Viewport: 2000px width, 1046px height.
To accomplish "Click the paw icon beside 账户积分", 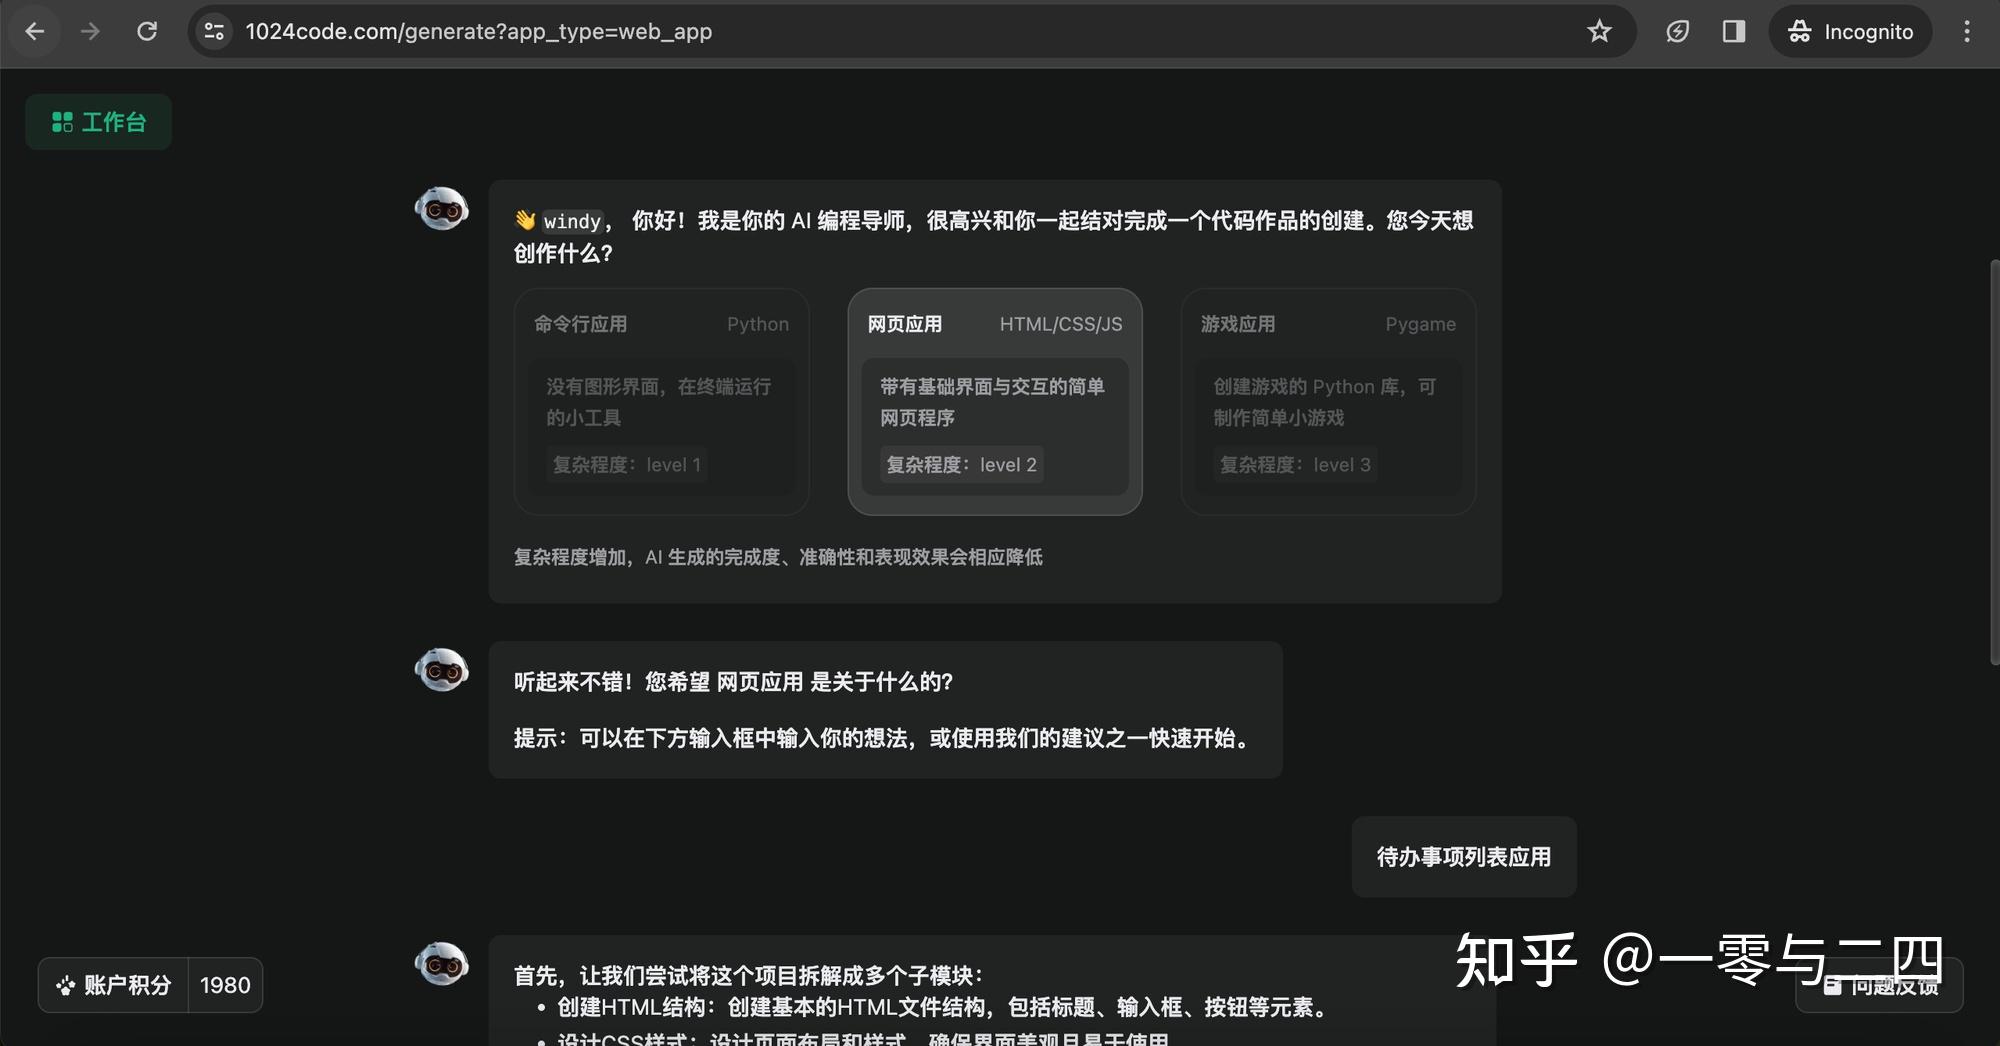I will point(66,985).
